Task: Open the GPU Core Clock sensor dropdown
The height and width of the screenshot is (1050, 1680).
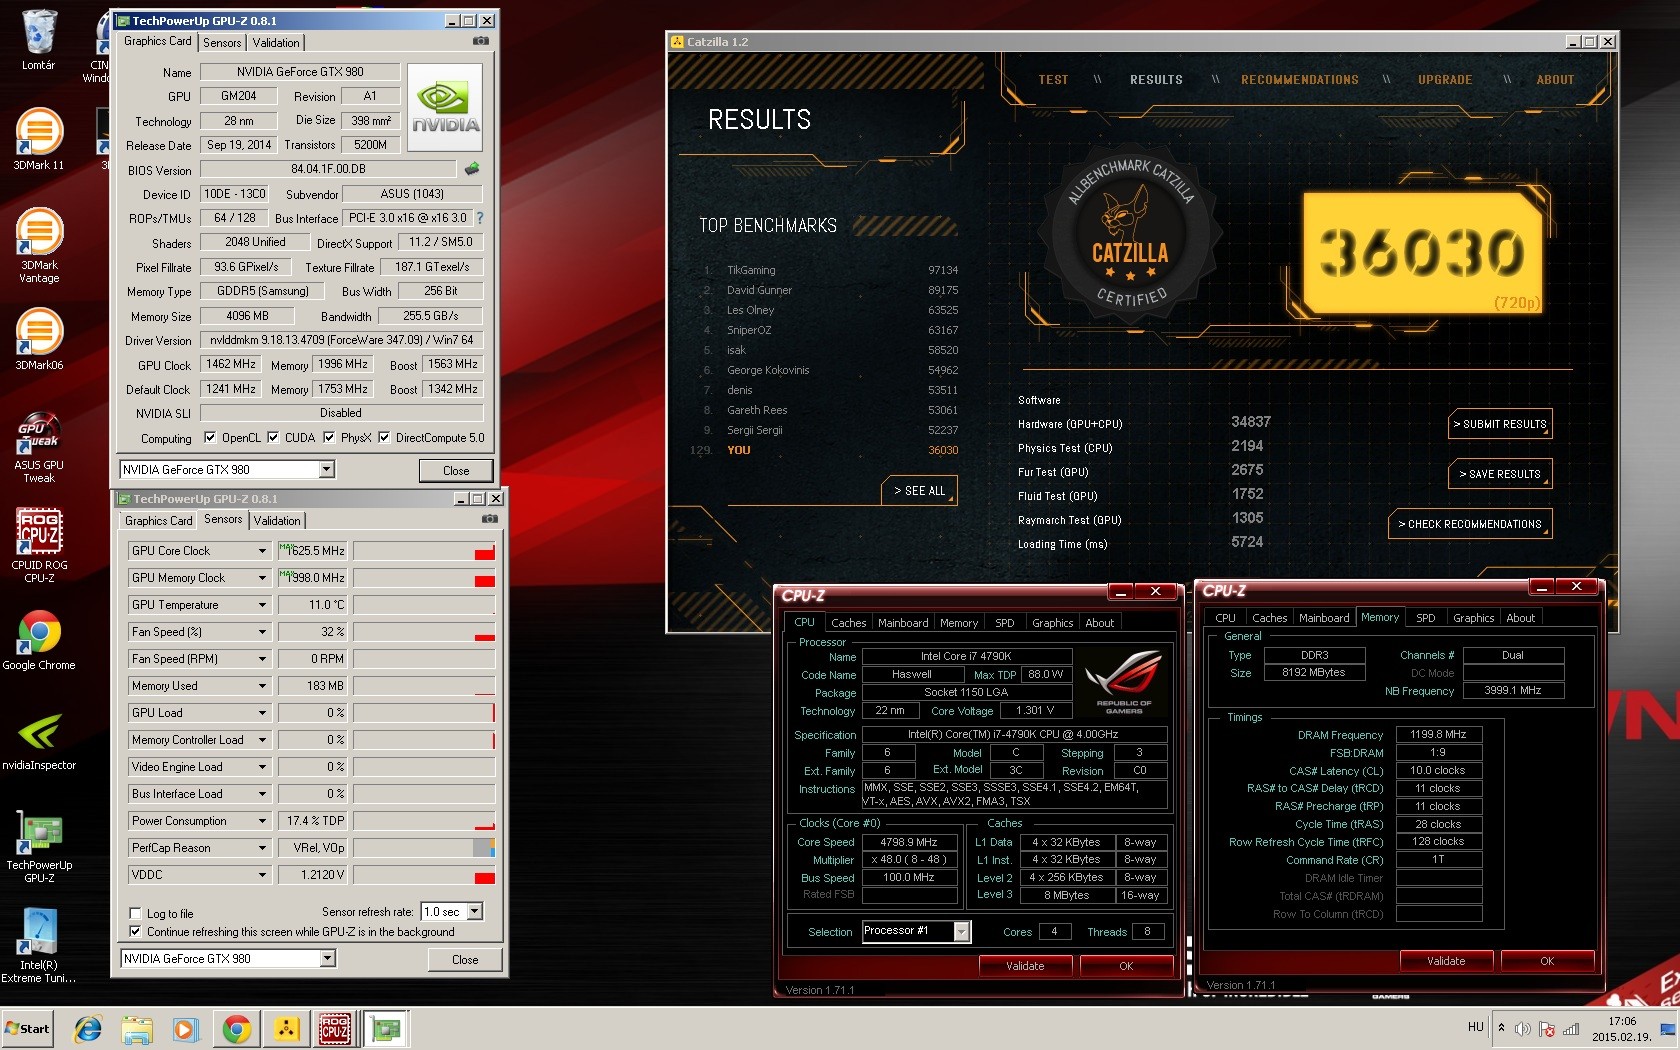Action: coord(262,551)
